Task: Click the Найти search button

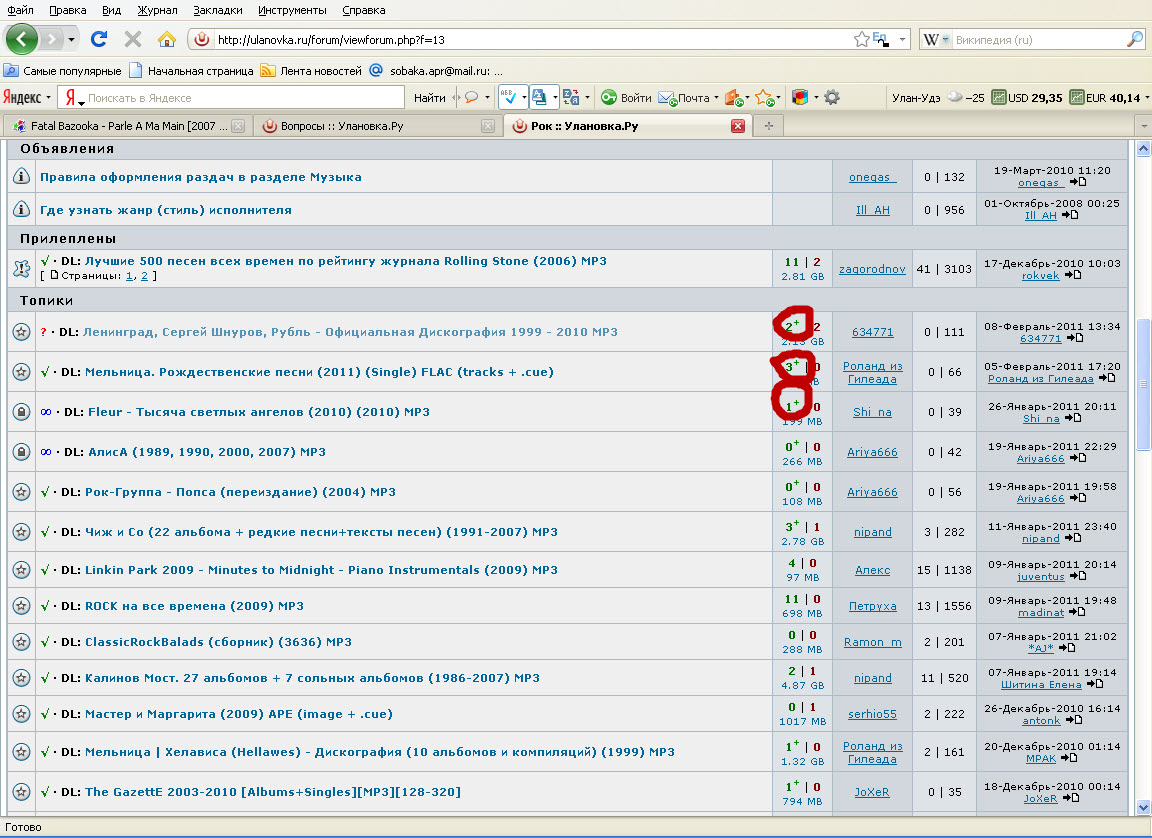Action: click(429, 98)
